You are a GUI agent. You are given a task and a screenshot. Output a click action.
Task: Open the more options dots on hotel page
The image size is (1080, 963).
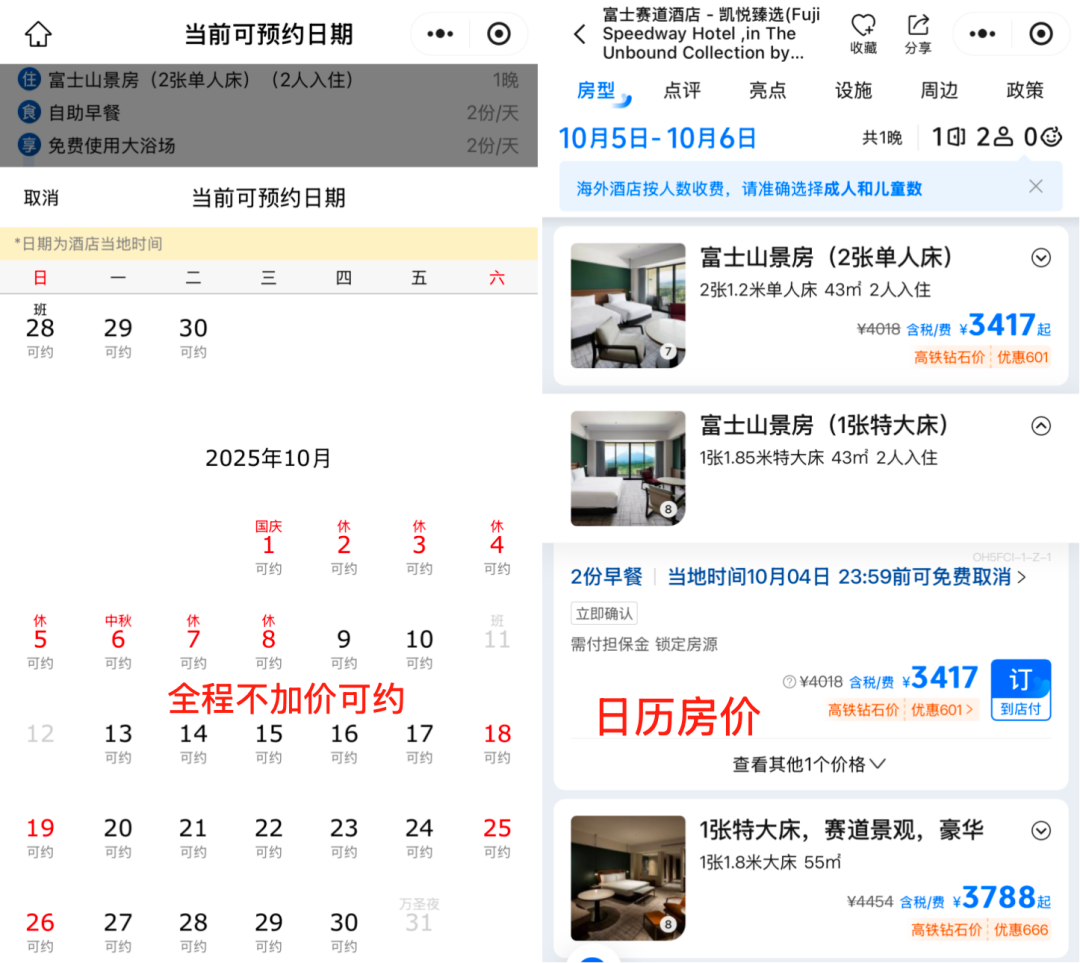[x=982, y=33]
